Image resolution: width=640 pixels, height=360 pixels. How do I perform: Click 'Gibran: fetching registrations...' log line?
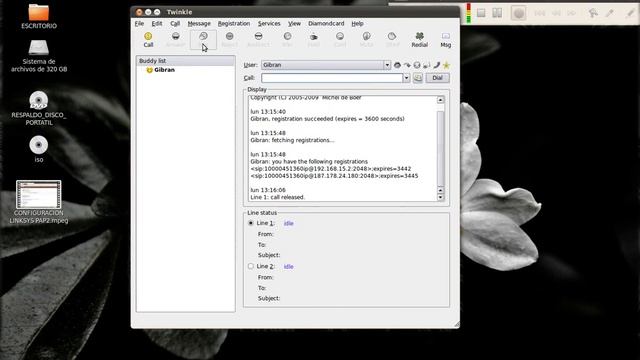coord(292,140)
